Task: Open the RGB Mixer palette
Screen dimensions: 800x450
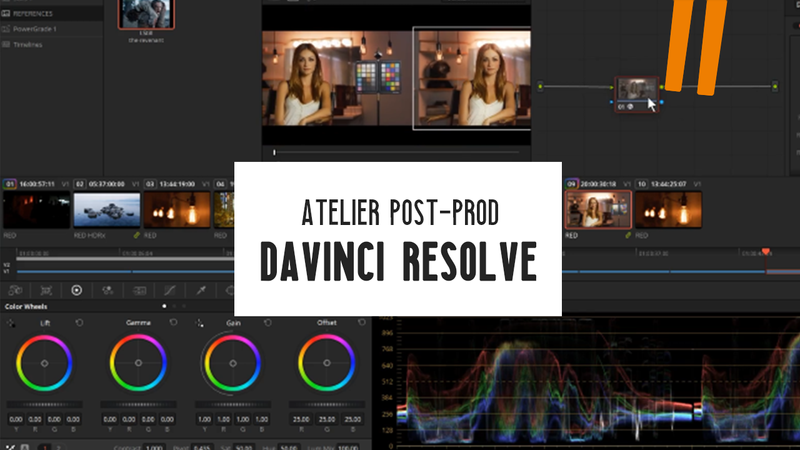Action: tap(108, 290)
